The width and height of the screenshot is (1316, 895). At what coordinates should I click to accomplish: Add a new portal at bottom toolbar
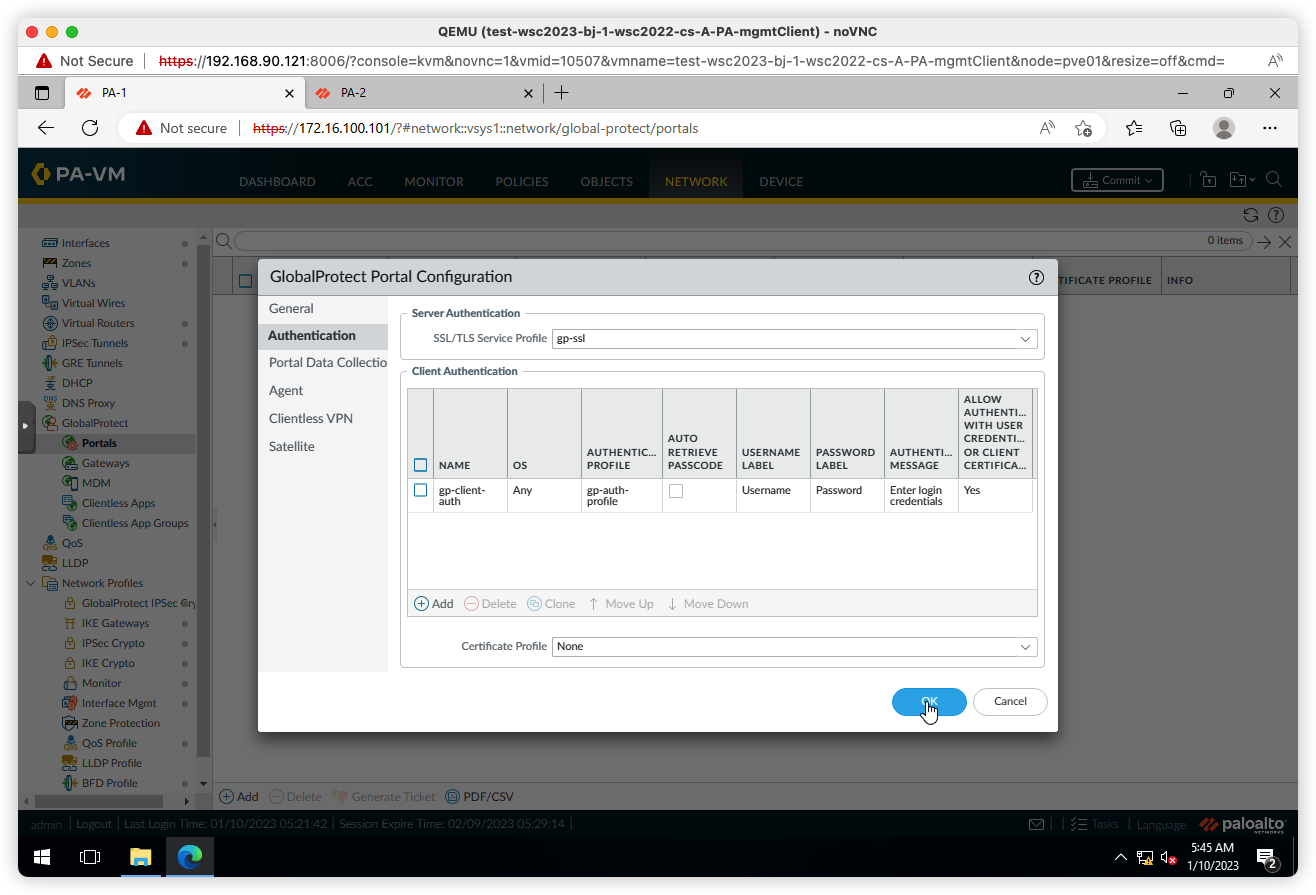[239, 797]
